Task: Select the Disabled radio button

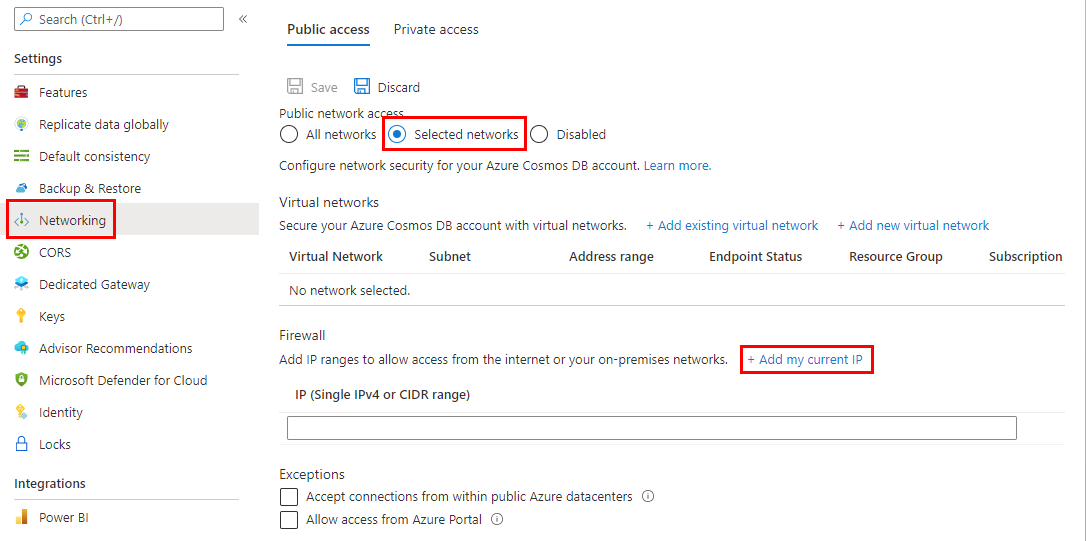Action: (x=540, y=134)
